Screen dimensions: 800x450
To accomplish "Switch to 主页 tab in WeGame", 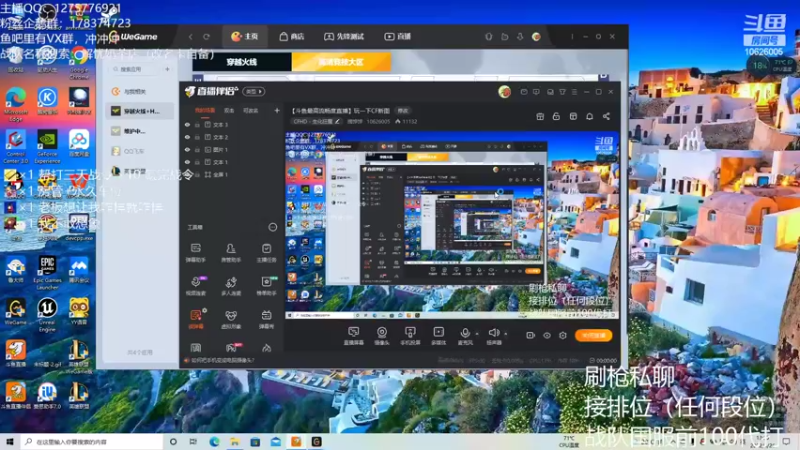I will click(x=245, y=36).
